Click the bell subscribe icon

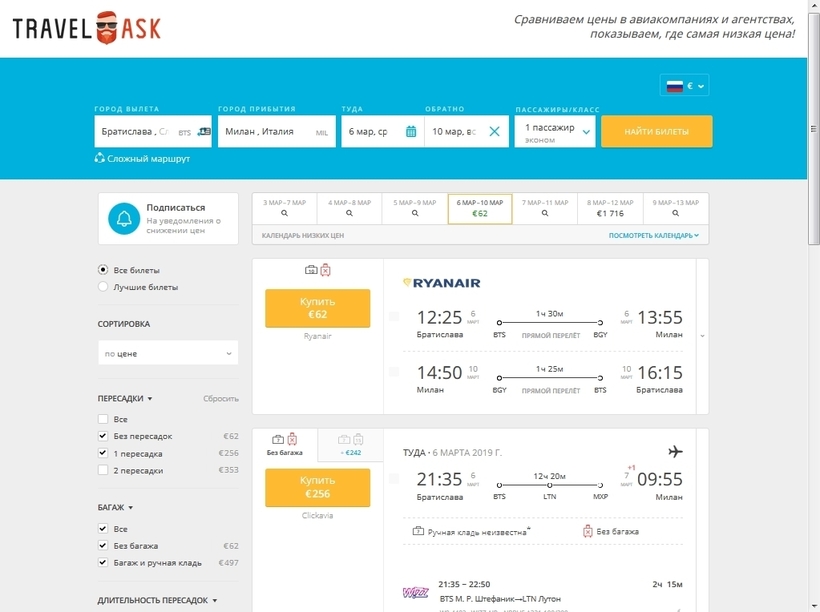click(x=124, y=219)
